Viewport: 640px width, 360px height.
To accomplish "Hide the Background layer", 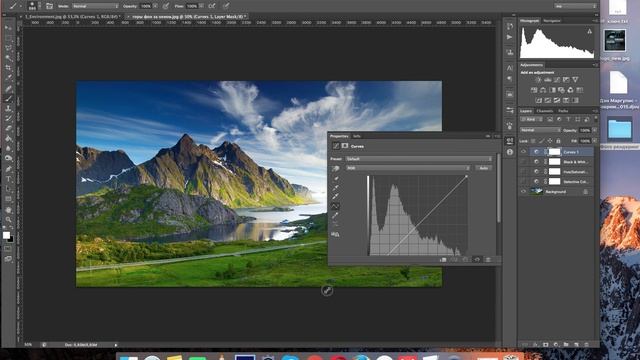I will (524, 191).
